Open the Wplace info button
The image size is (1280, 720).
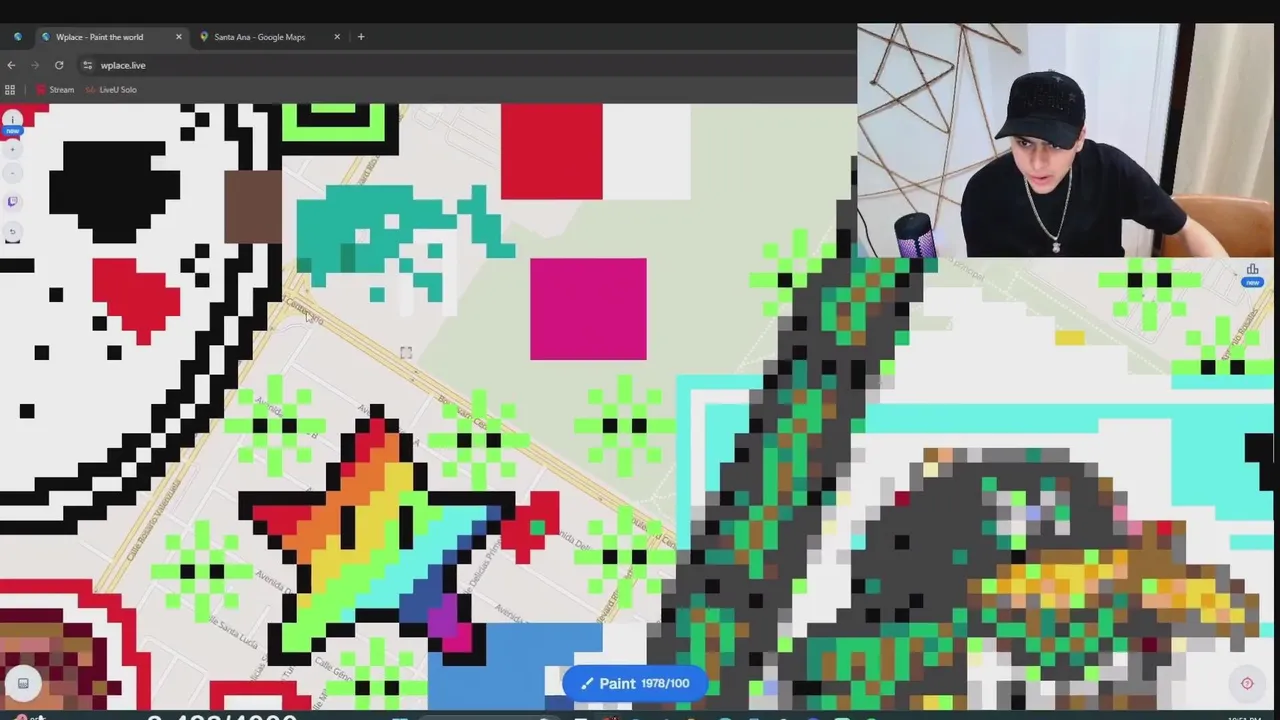pos(13,120)
